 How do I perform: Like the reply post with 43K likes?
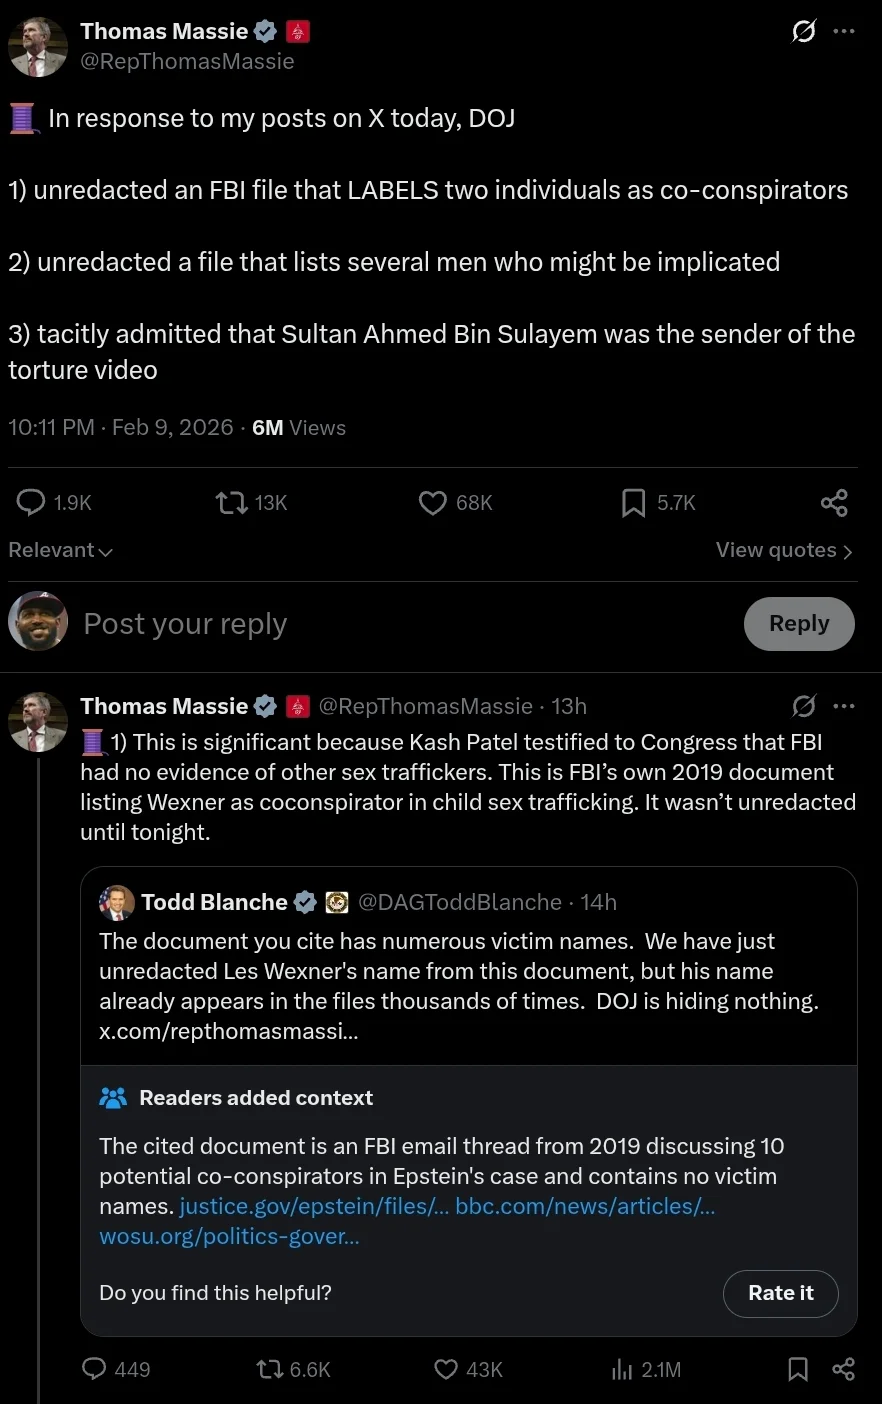[446, 1369]
